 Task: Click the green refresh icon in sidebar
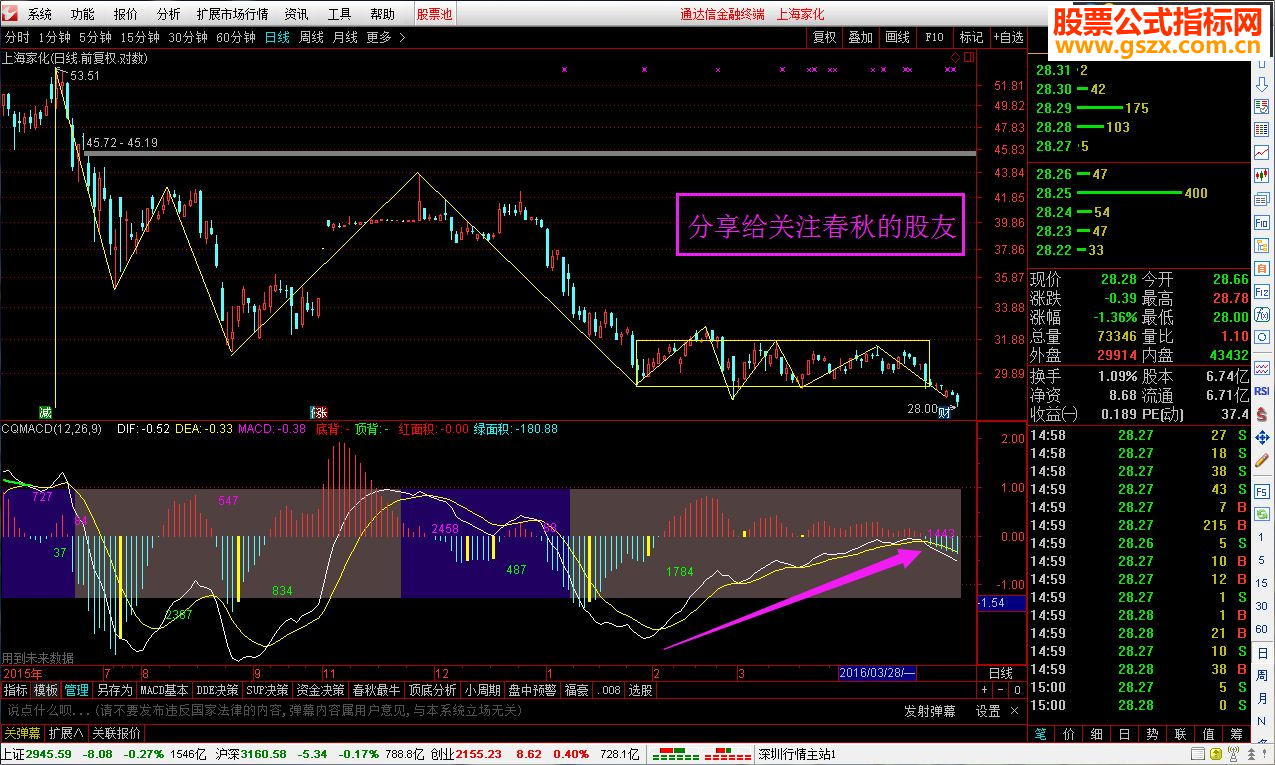tap(1262, 514)
